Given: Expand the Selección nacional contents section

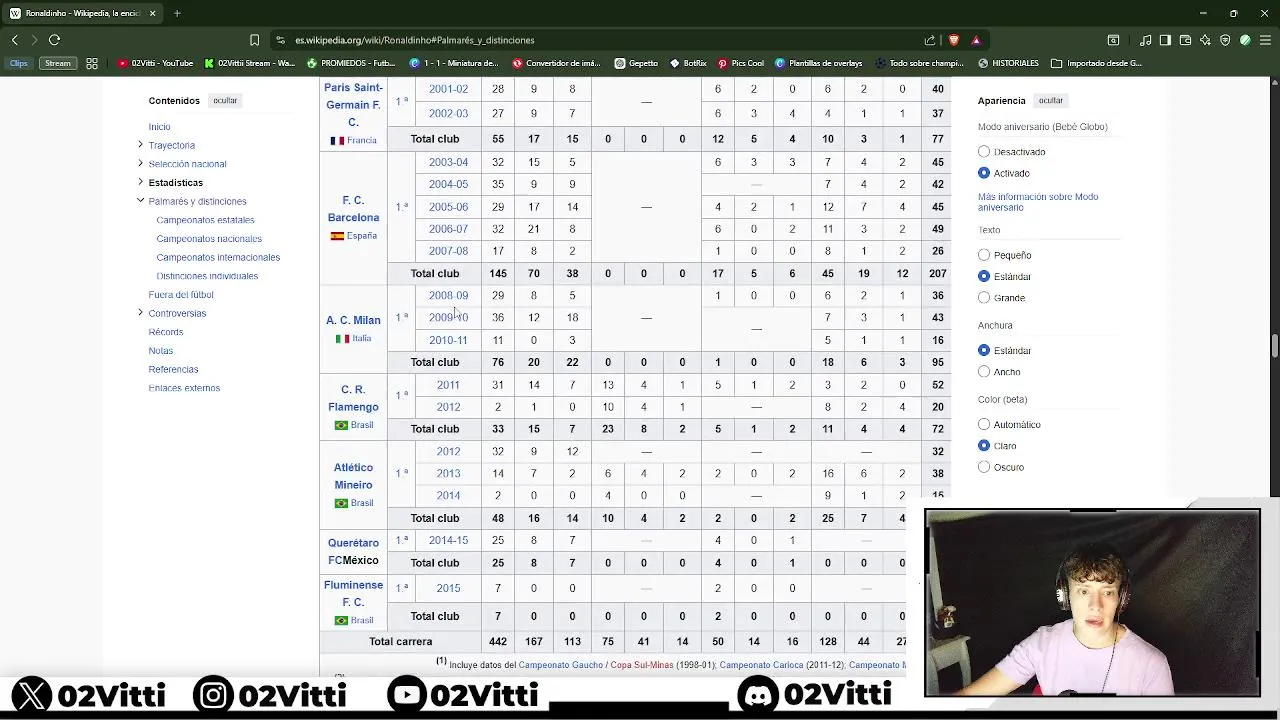Looking at the screenshot, I should pos(140,163).
